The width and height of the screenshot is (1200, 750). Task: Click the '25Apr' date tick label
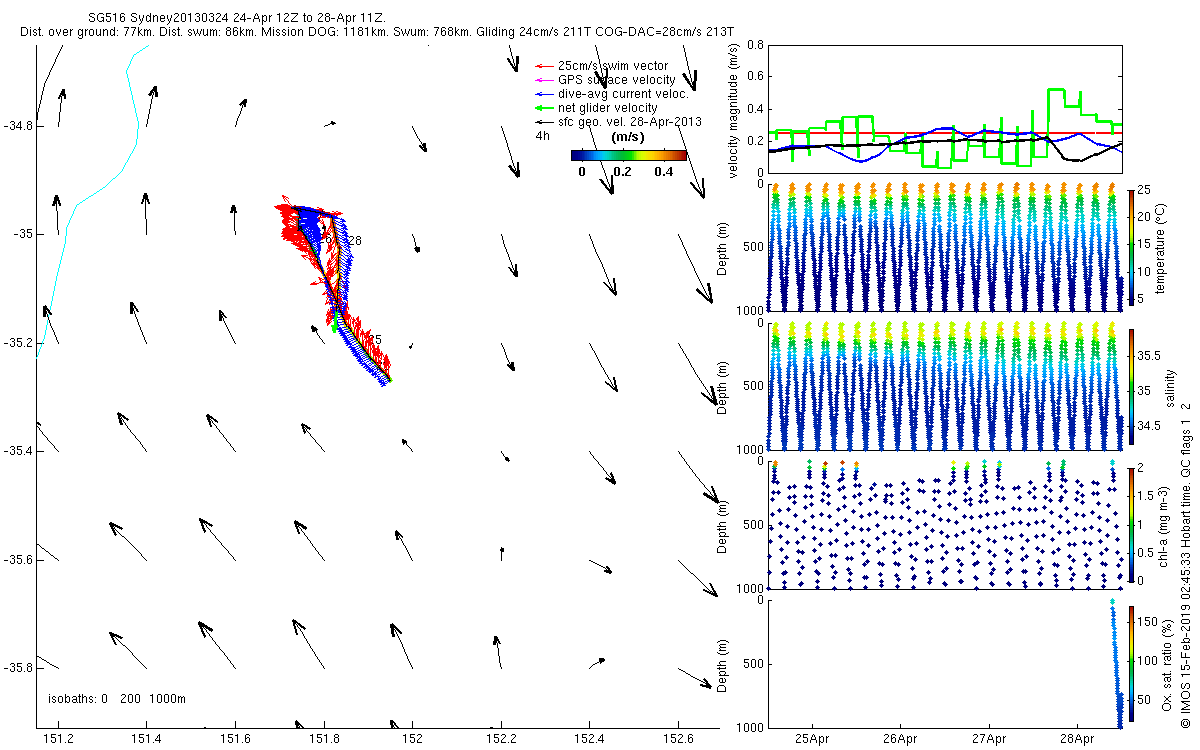pyautogui.click(x=812, y=739)
